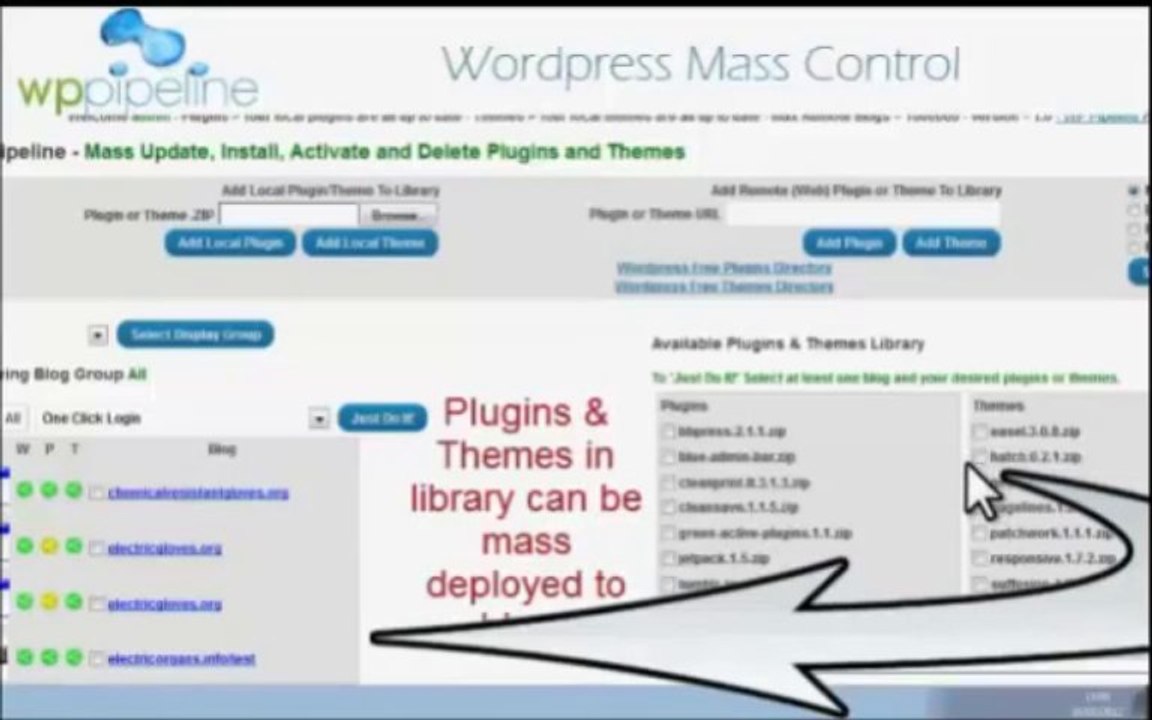Click the Browse file button

point(397,215)
